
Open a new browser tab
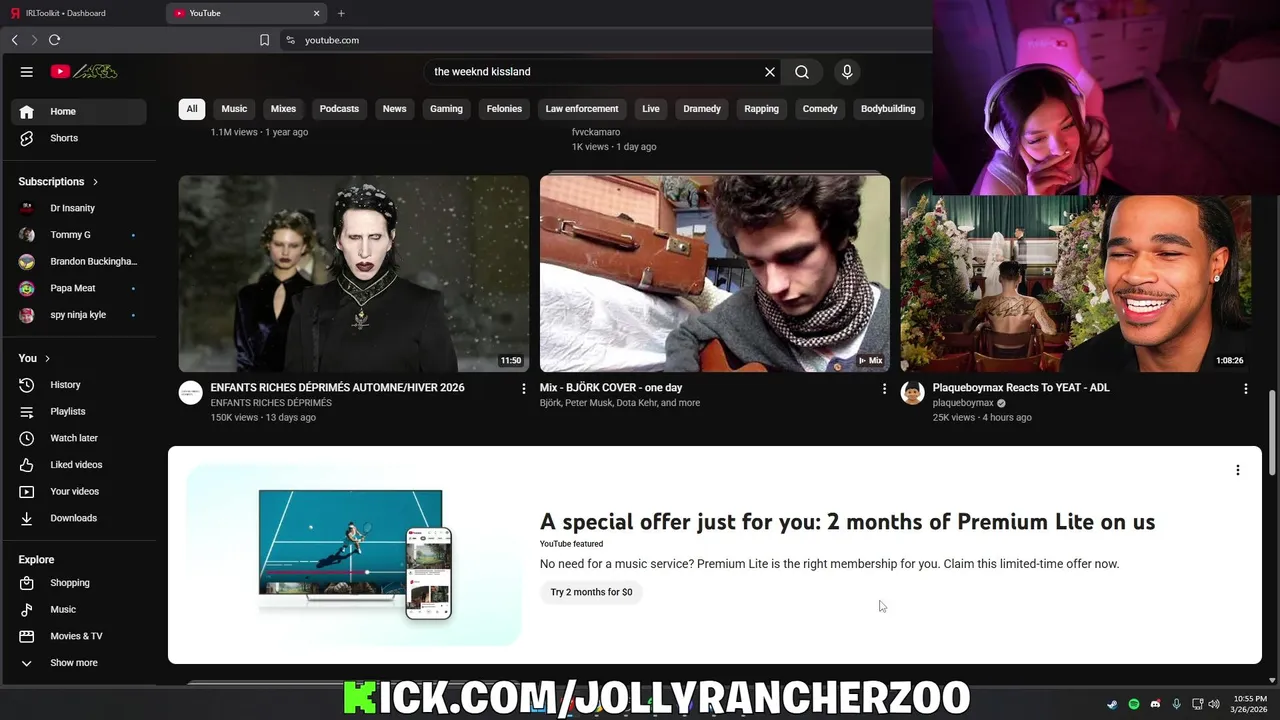[341, 13]
